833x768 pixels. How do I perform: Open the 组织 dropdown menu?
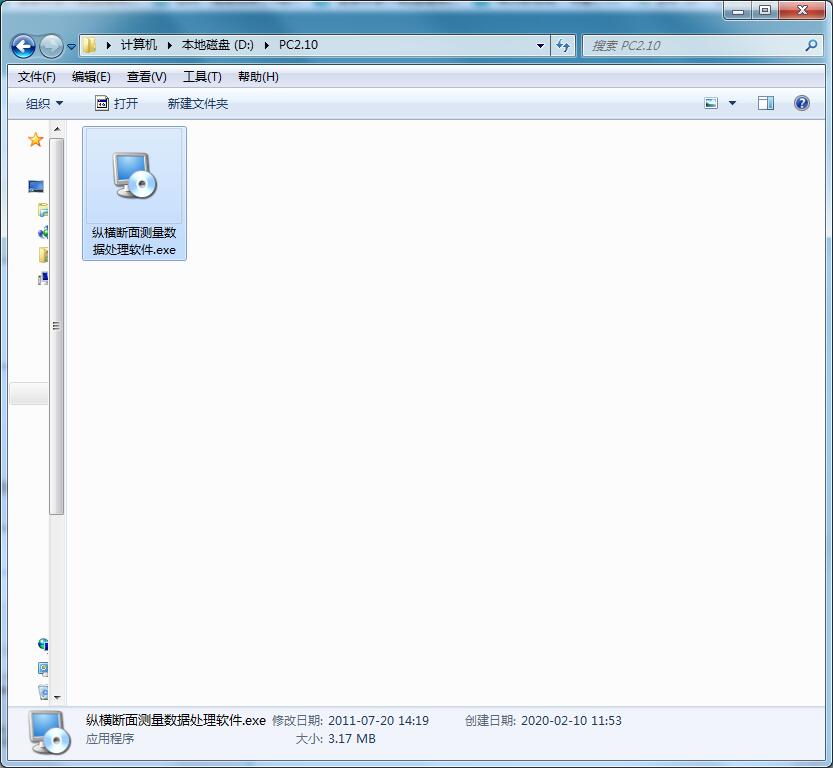point(44,104)
